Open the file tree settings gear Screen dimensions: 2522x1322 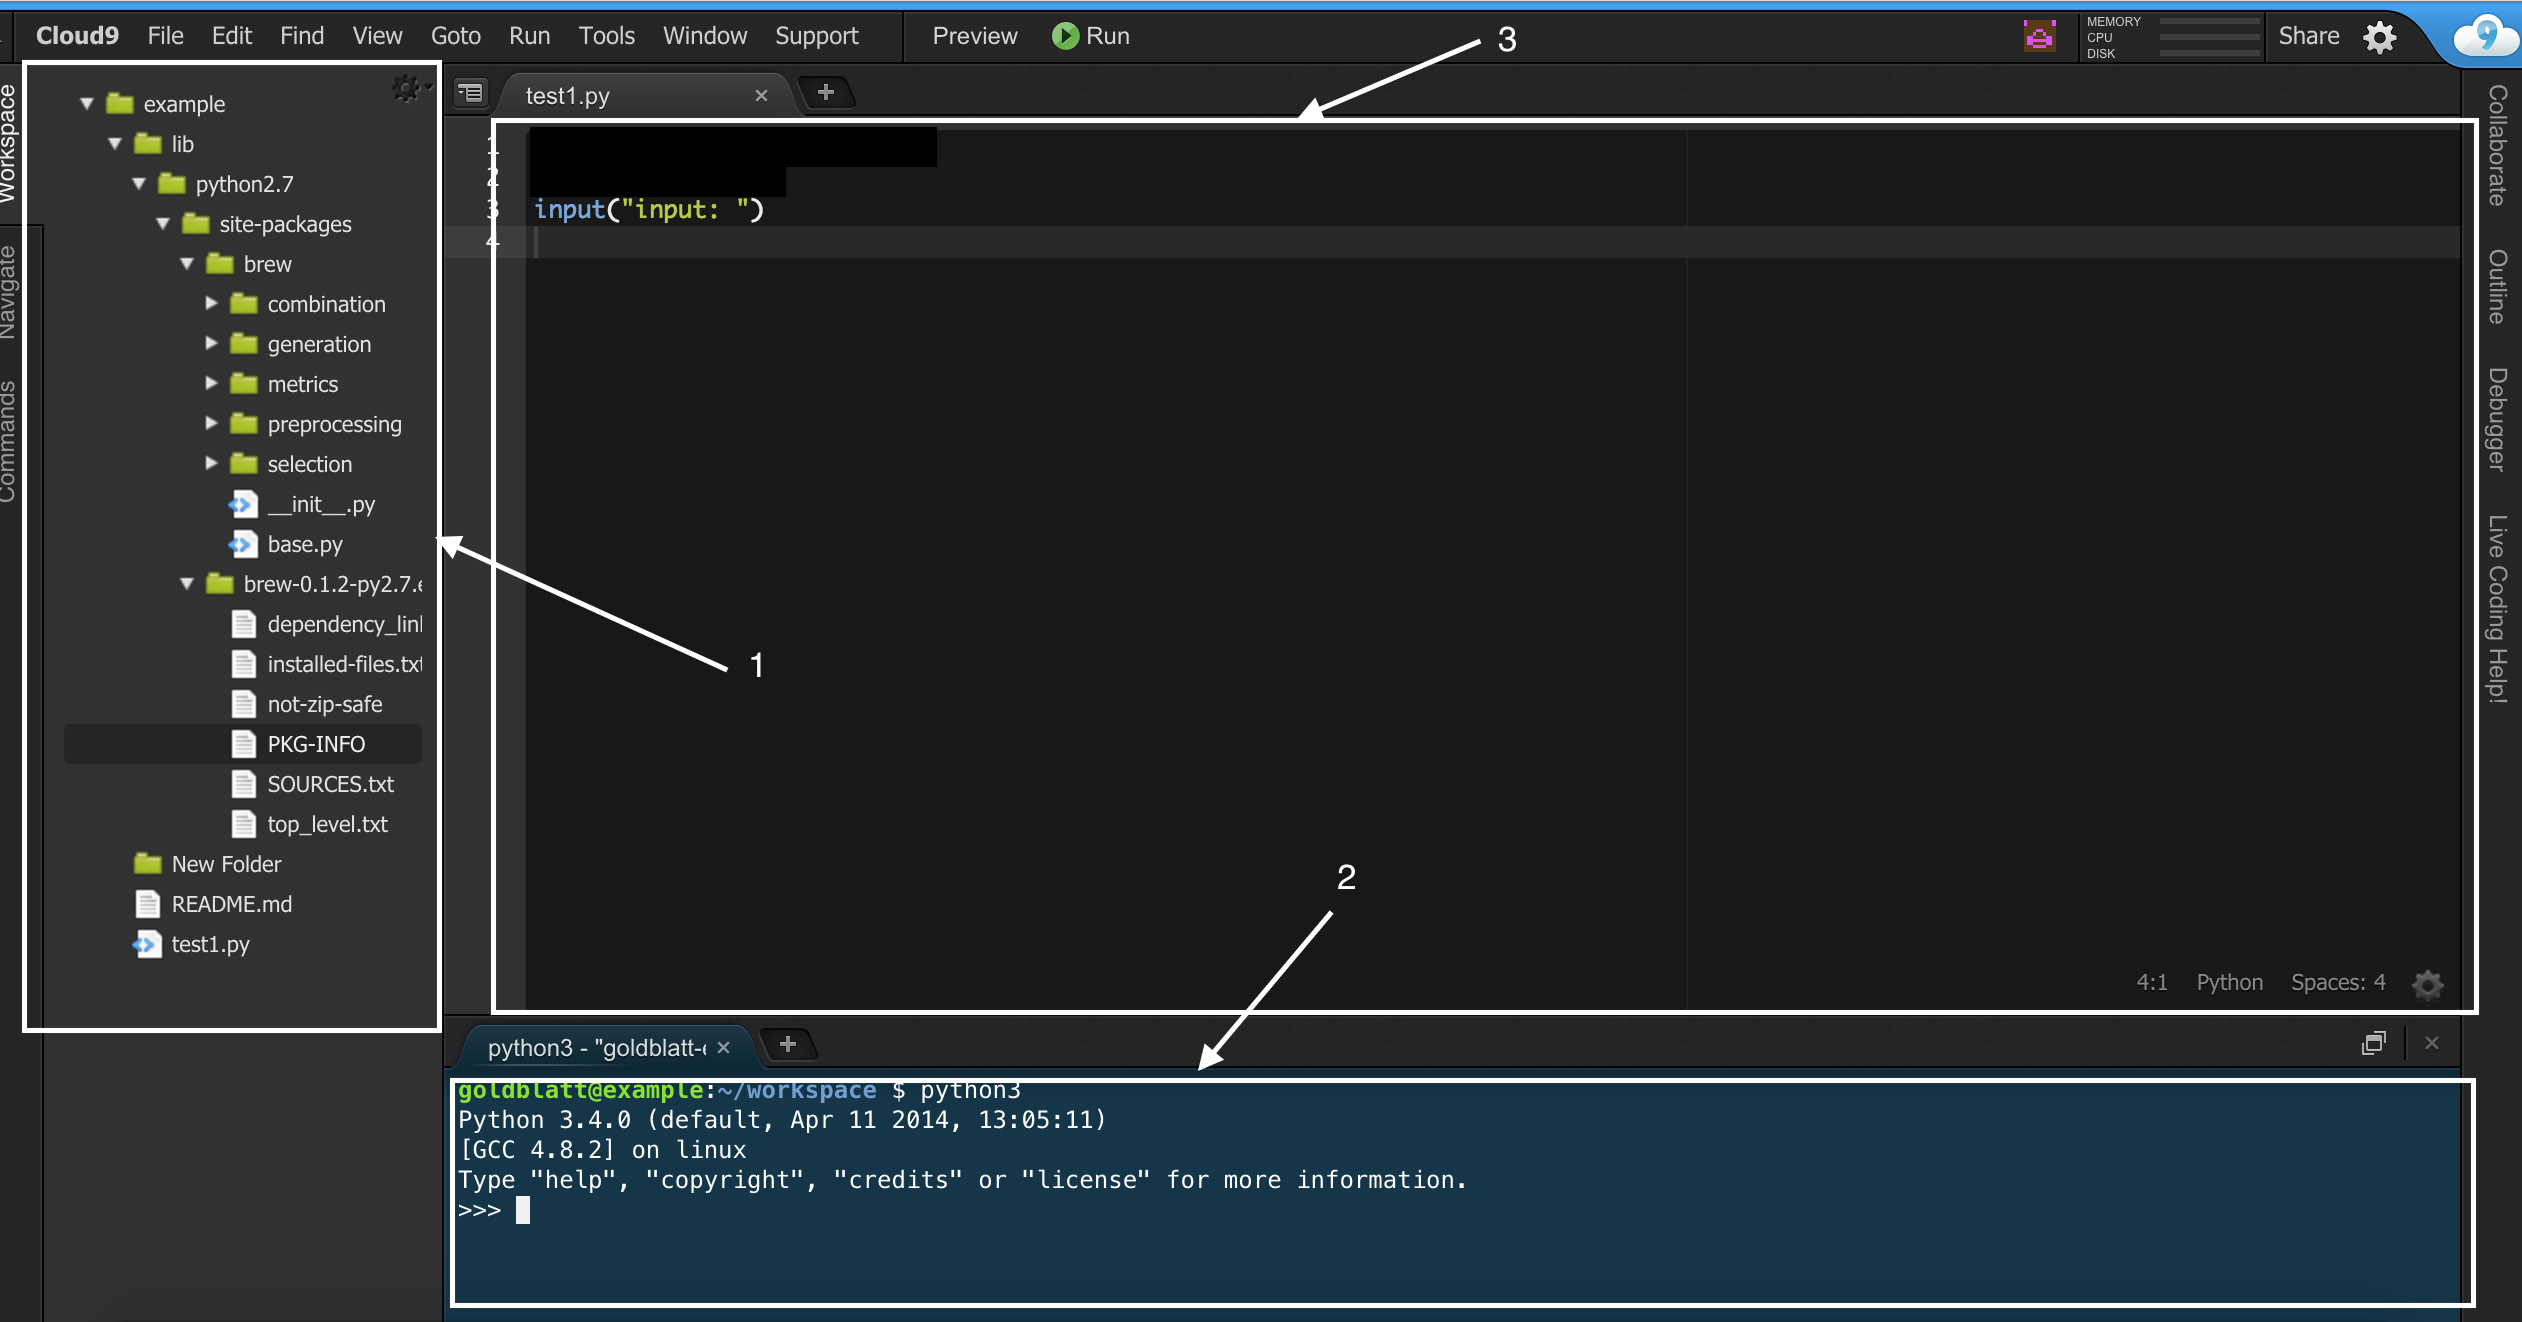click(407, 89)
